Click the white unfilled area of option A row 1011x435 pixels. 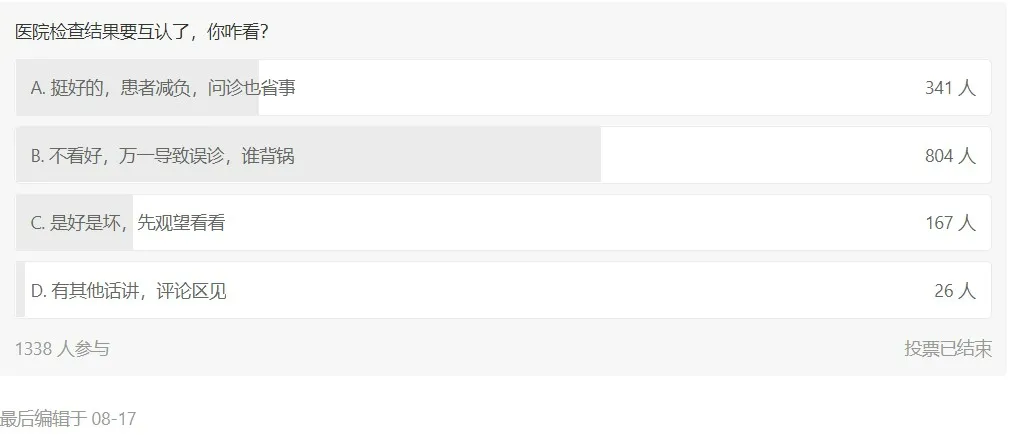(x=600, y=88)
